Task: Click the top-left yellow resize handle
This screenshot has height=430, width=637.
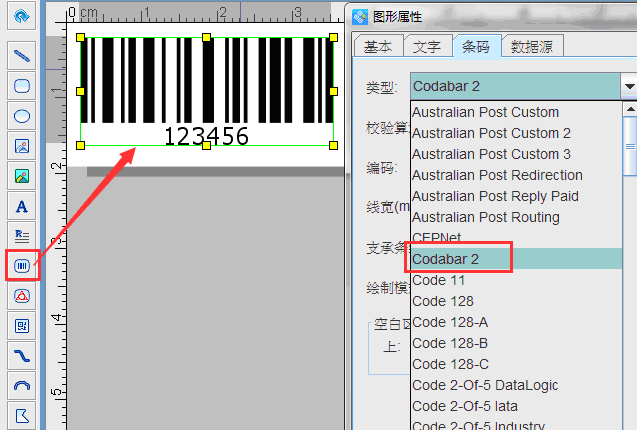Action: click(x=80, y=37)
